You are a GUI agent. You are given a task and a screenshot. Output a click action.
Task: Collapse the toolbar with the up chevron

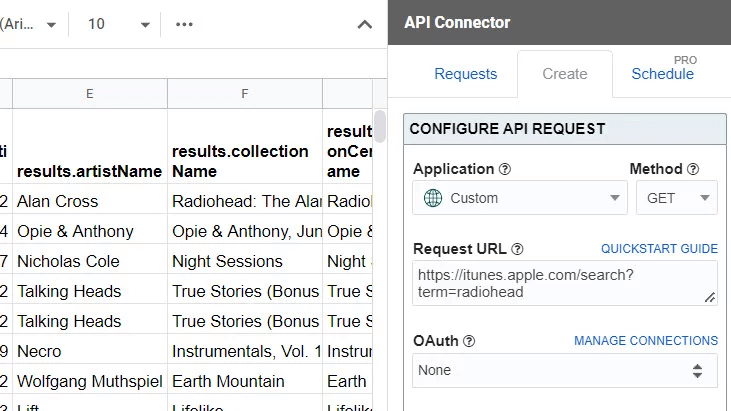pos(365,25)
